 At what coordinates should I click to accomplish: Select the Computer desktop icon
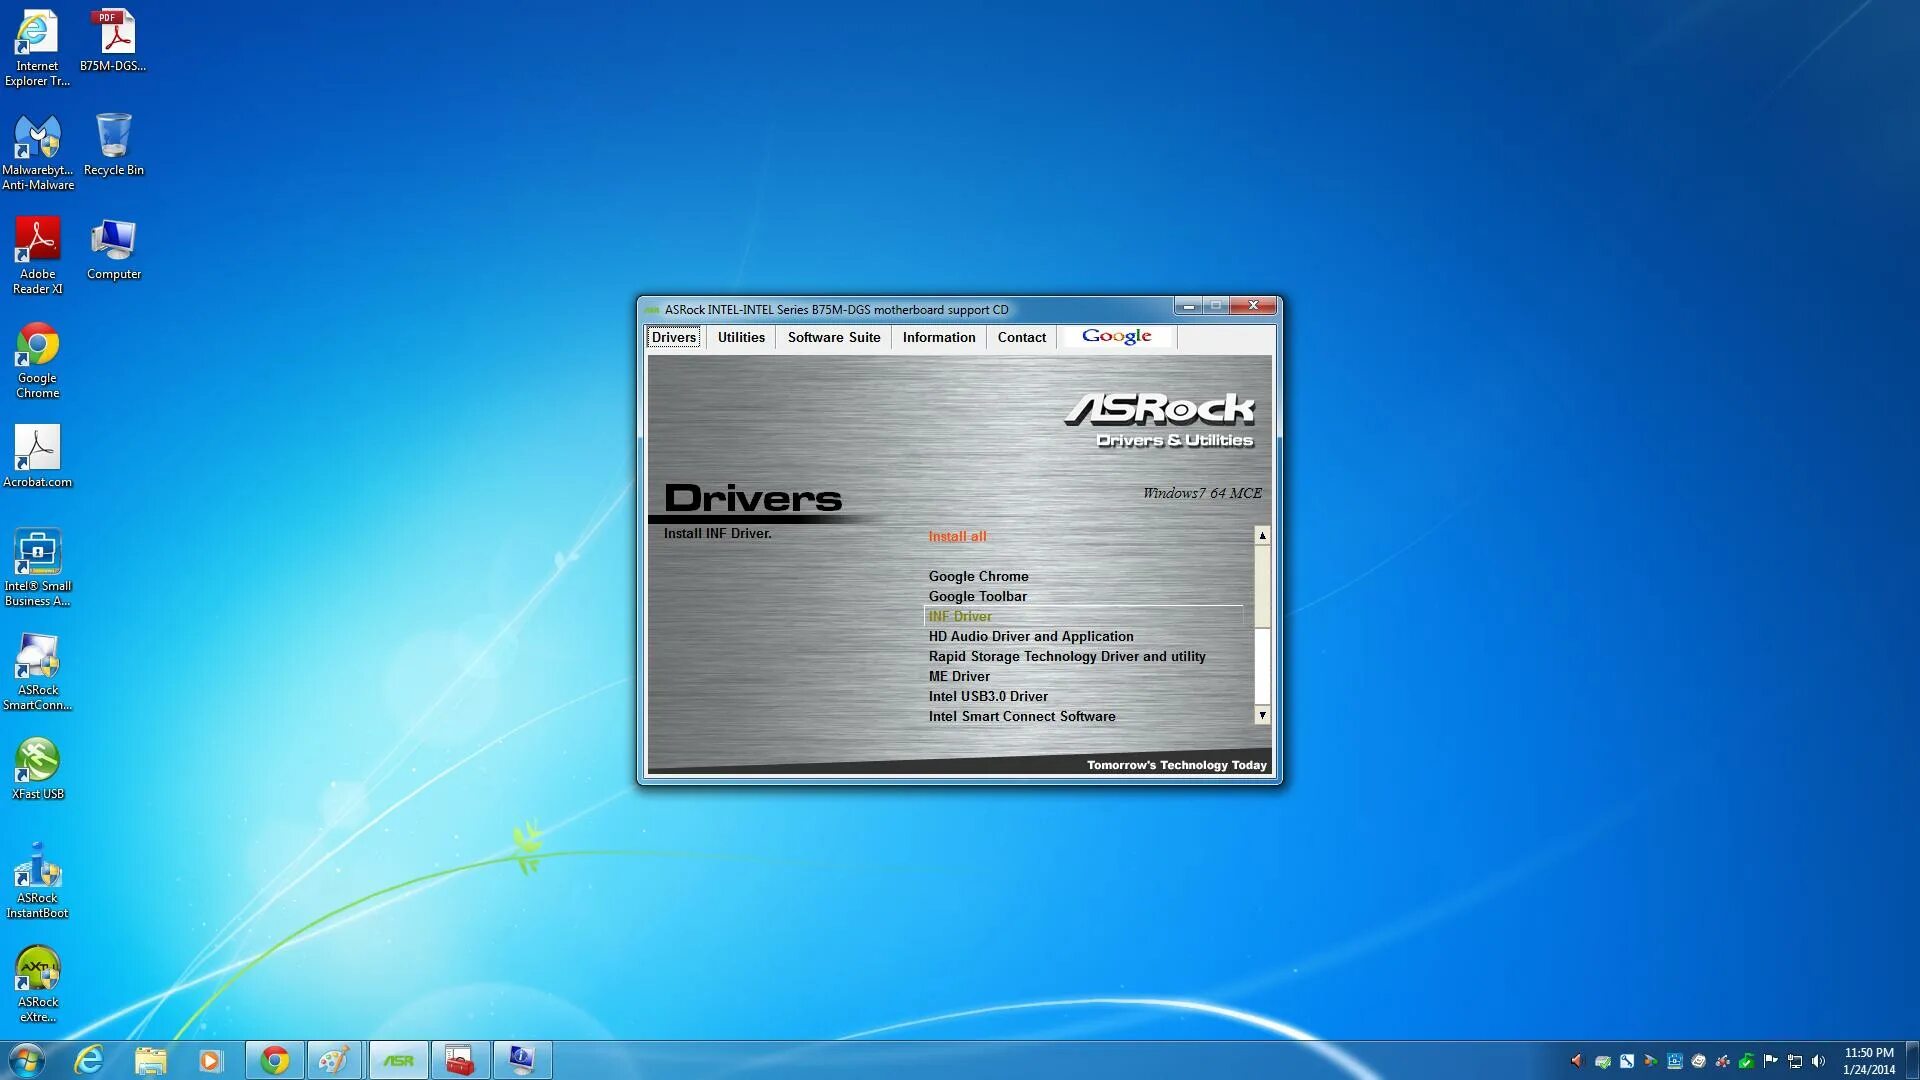tap(113, 249)
